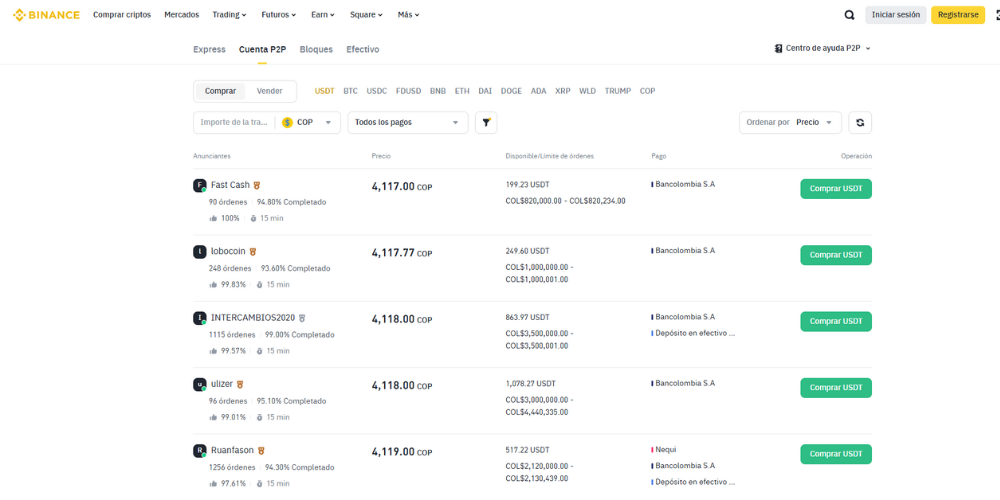Click the Fast Cash advertiser avatar

200,186
